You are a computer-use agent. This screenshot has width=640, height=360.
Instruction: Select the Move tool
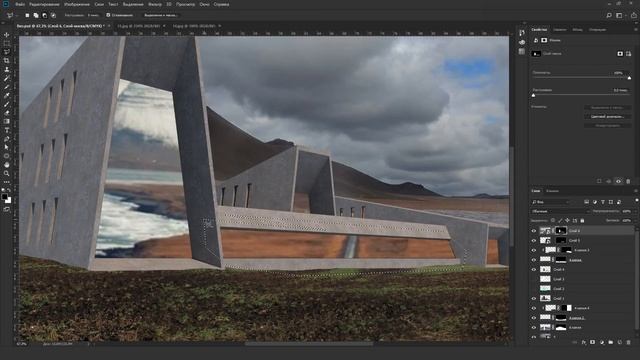7,35
